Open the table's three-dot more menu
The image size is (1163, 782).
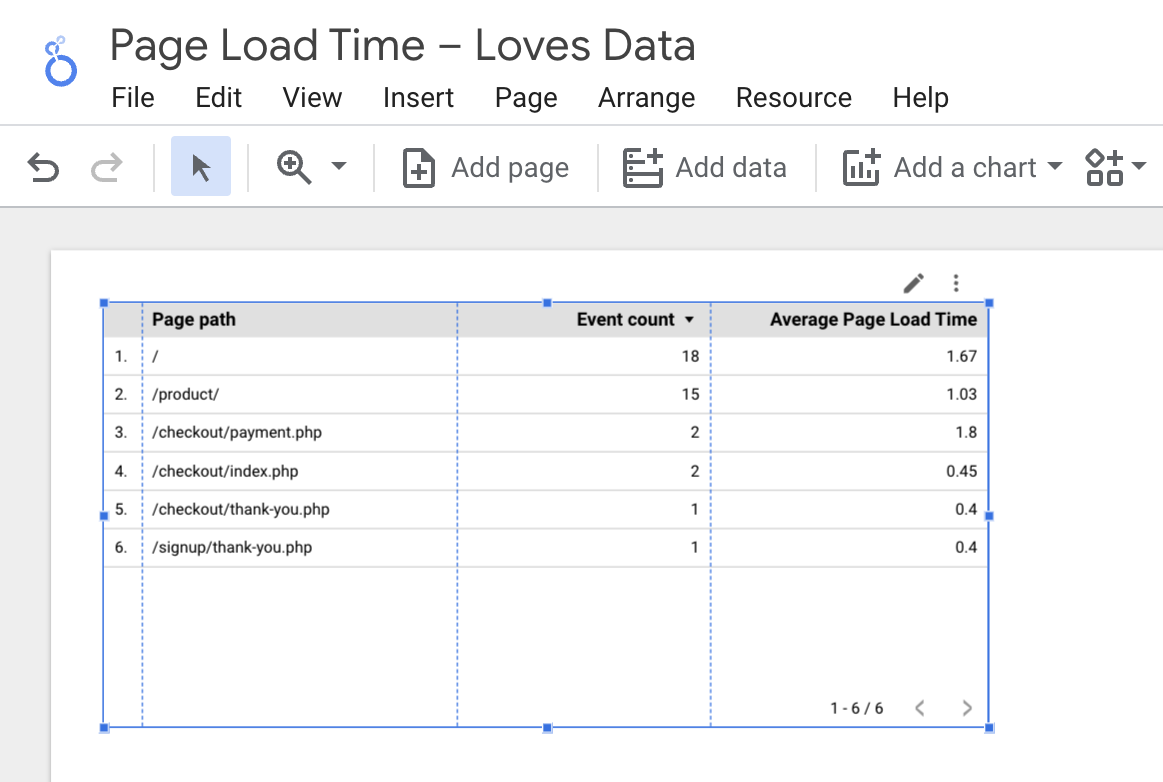956,283
